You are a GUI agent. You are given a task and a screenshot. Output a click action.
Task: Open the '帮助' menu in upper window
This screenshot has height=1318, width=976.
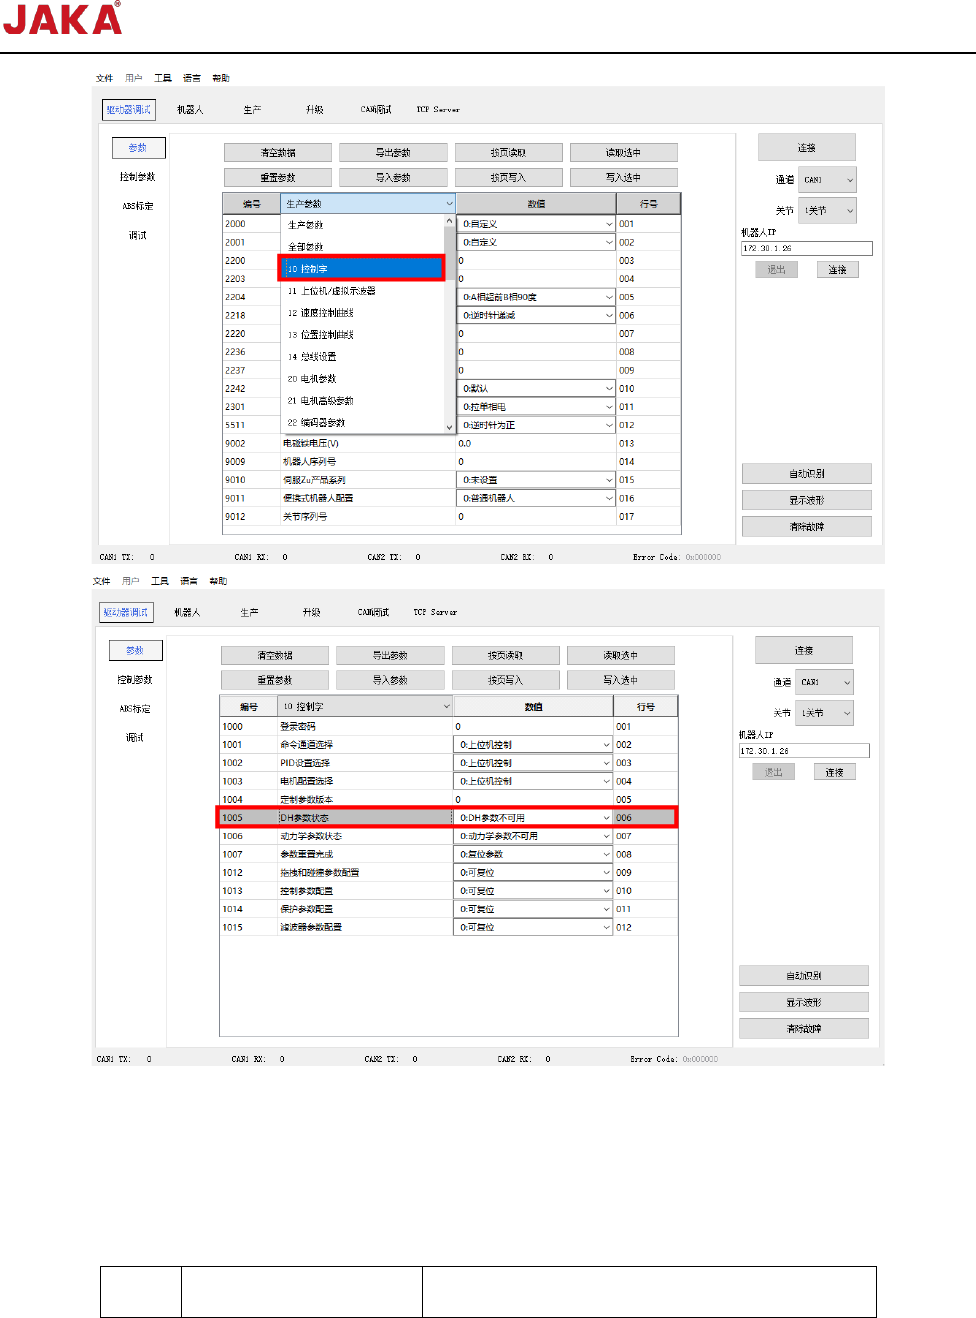coord(221,78)
